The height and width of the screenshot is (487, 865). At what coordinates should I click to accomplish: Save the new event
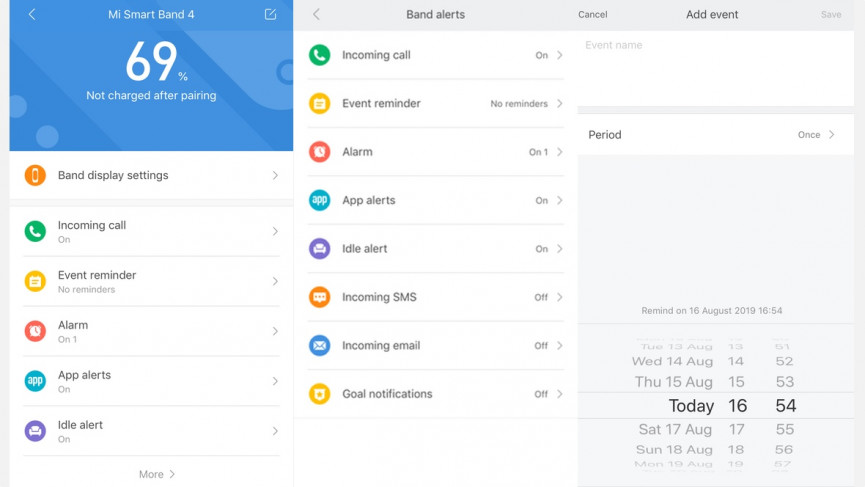(x=831, y=14)
